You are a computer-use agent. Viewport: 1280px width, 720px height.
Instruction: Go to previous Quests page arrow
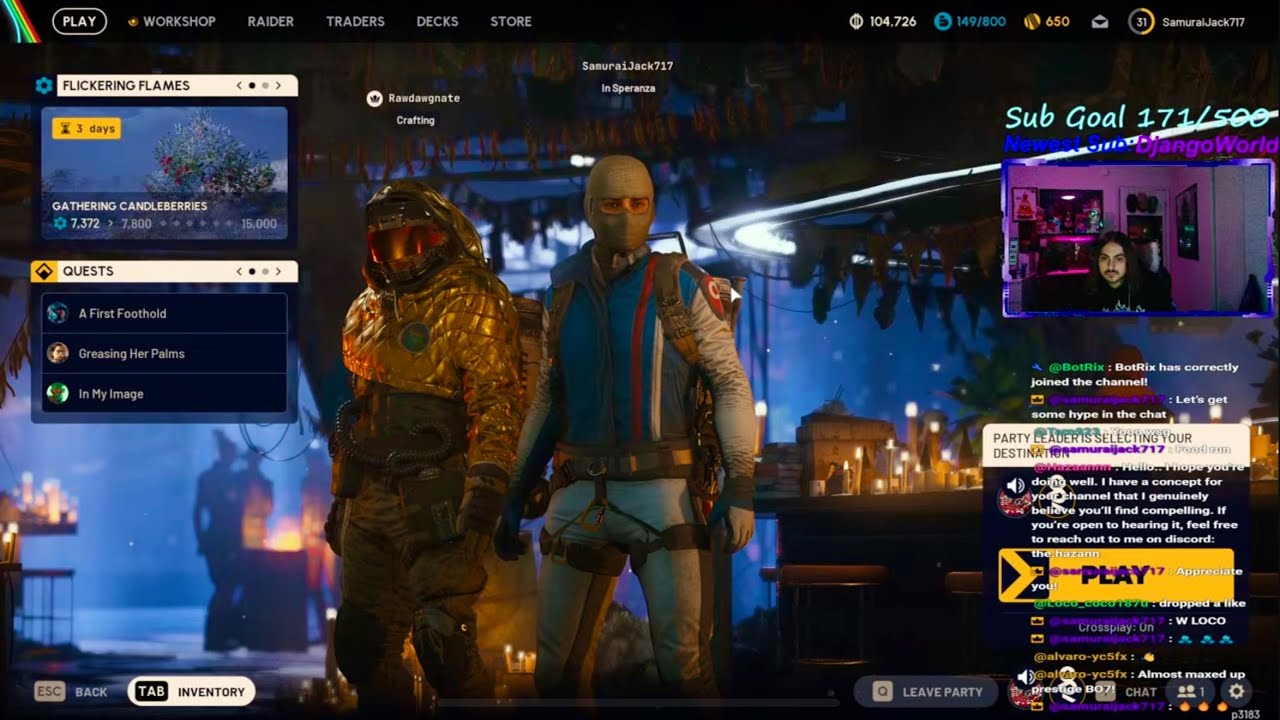[x=239, y=271]
